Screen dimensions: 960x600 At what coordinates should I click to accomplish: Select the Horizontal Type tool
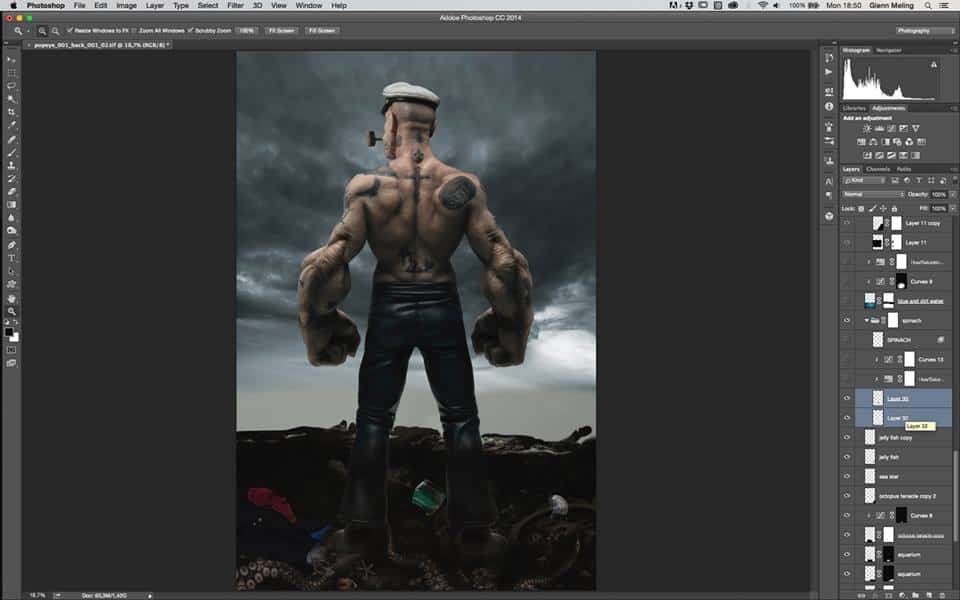click(x=12, y=258)
